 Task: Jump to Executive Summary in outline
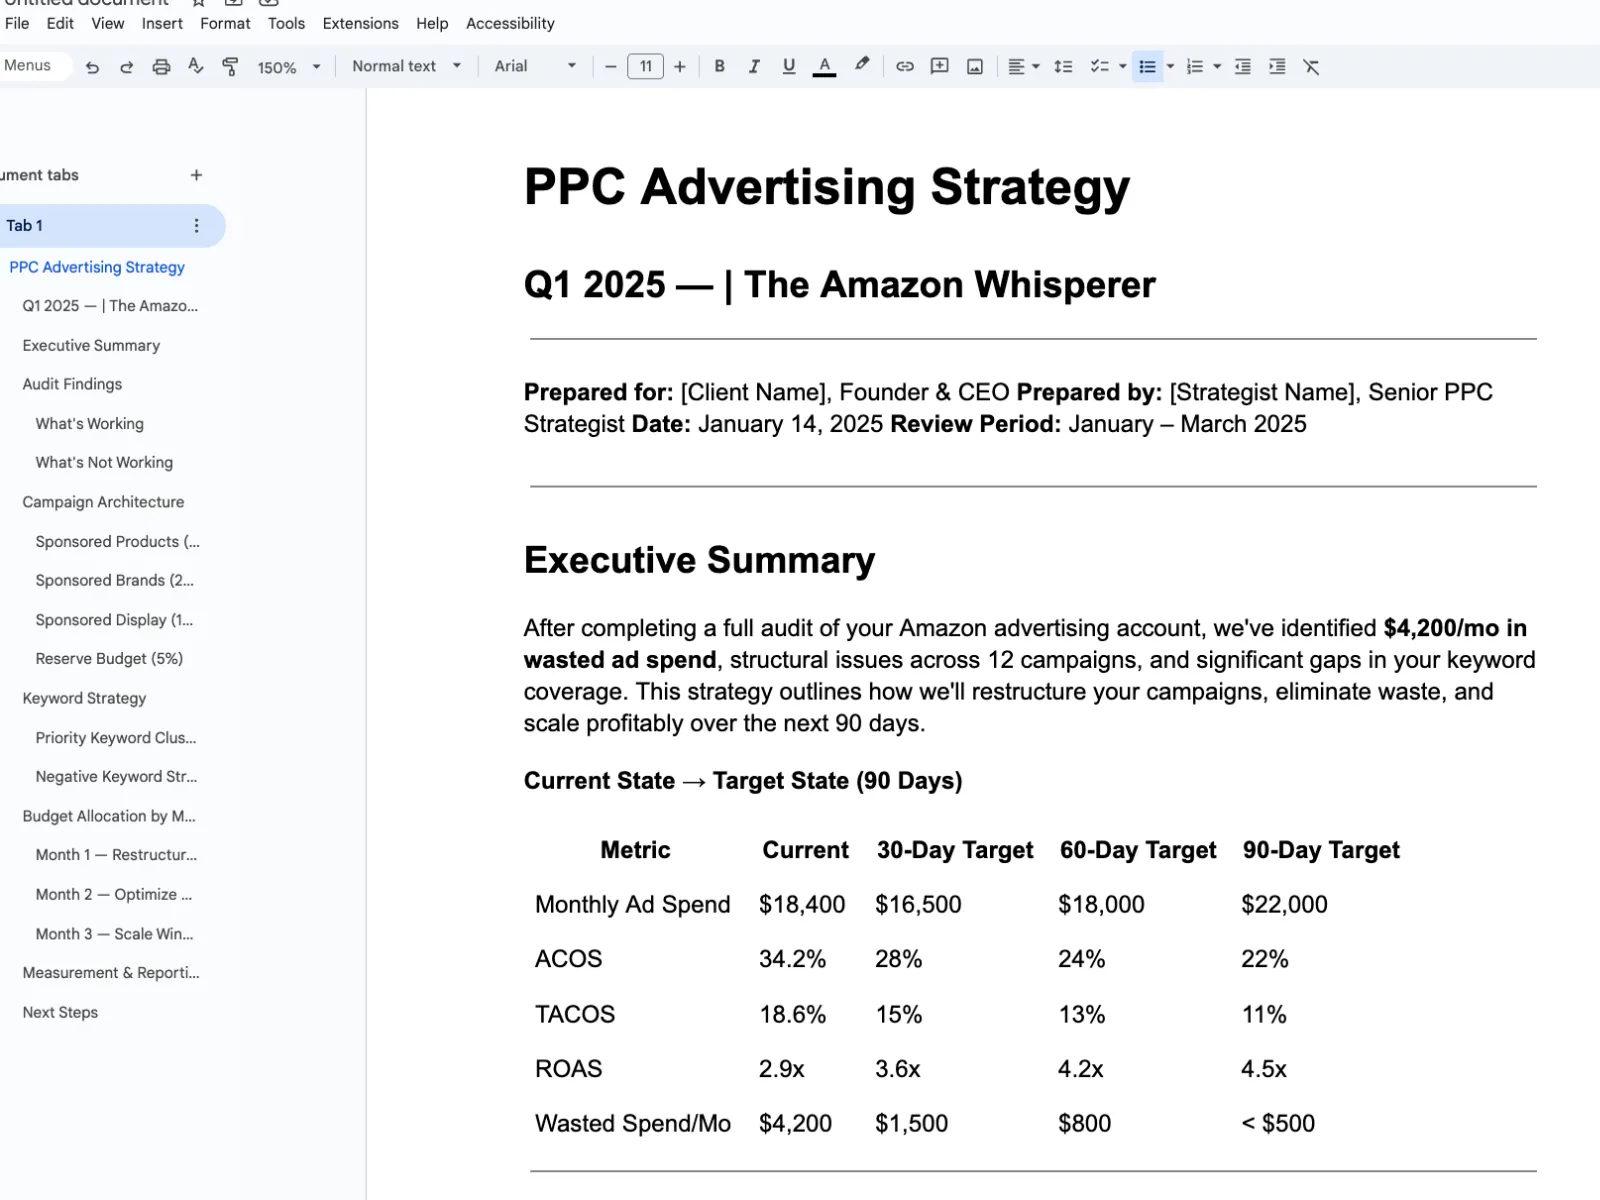point(91,345)
